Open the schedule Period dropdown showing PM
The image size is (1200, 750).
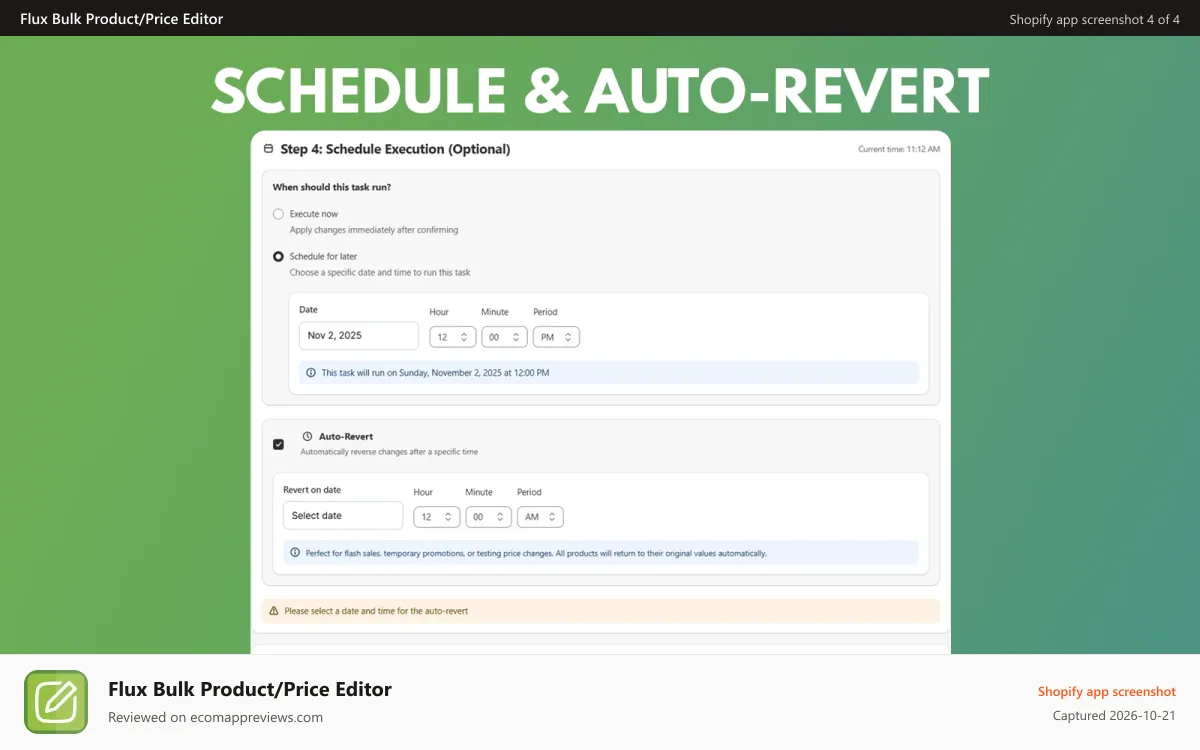pos(556,337)
